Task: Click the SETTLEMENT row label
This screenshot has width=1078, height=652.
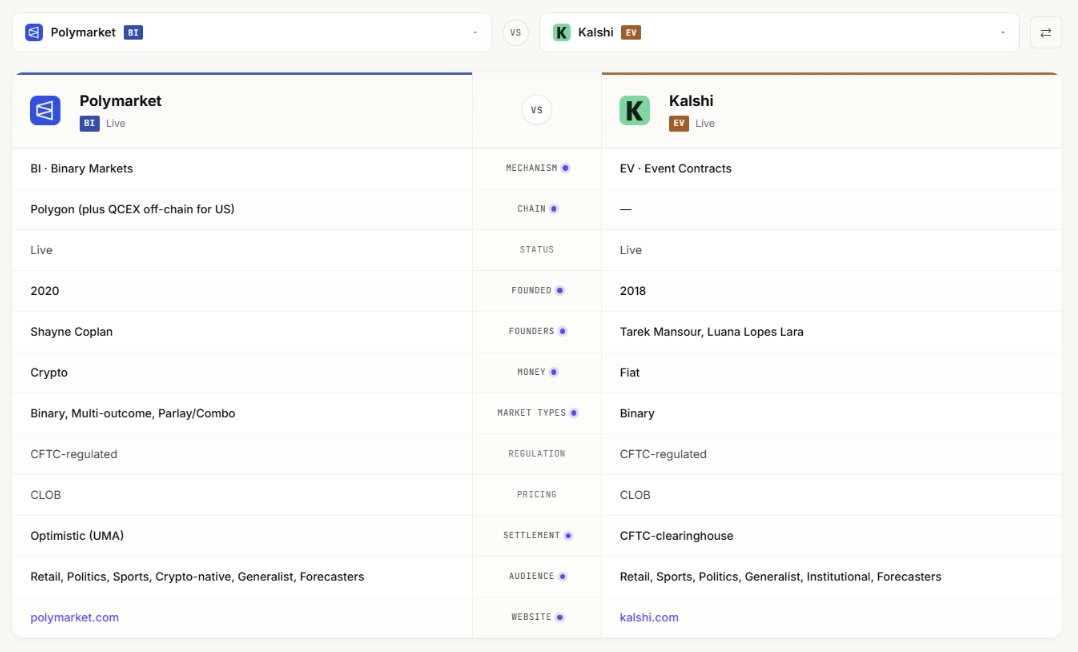Action: point(531,535)
